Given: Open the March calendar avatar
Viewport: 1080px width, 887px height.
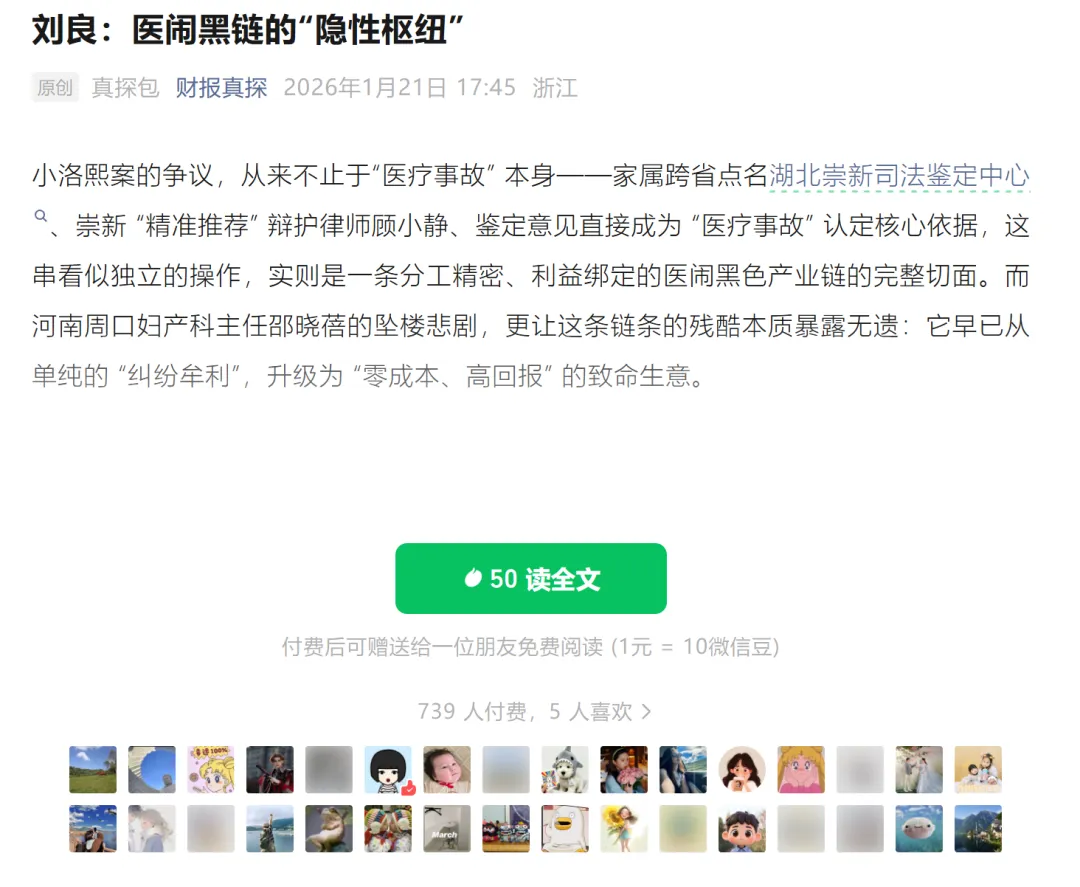Looking at the screenshot, I should (x=447, y=828).
